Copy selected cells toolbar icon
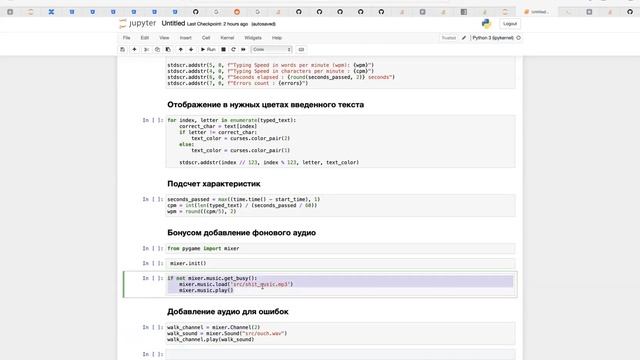 (157, 49)
